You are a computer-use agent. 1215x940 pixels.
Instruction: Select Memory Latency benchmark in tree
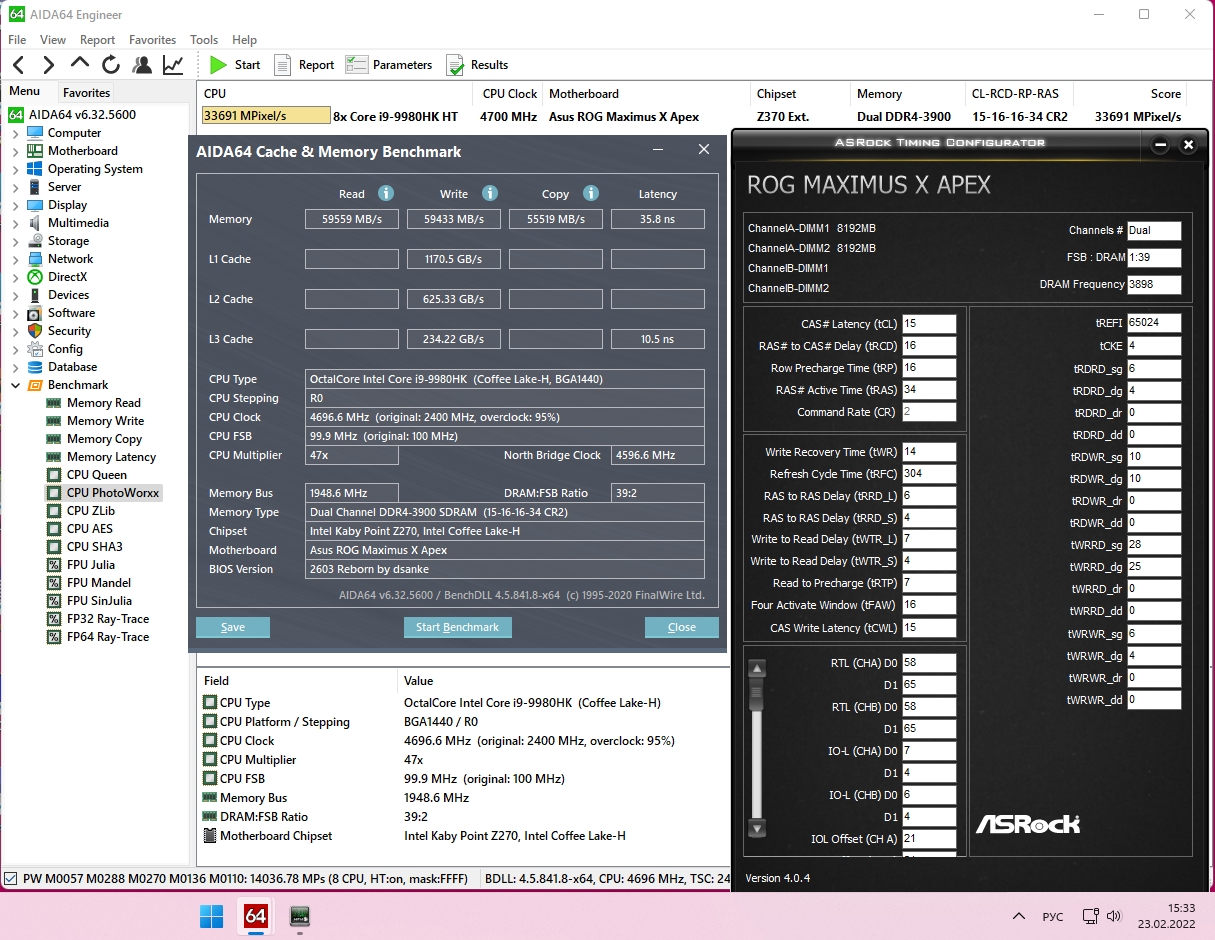pyautogui.click(x=111, y=457)
